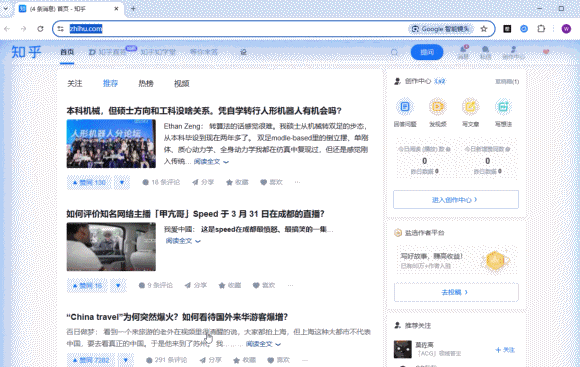Open the 写文章 article icon
Image resolution: width=580 pixels, height=367 pixels.
(470, 107)
